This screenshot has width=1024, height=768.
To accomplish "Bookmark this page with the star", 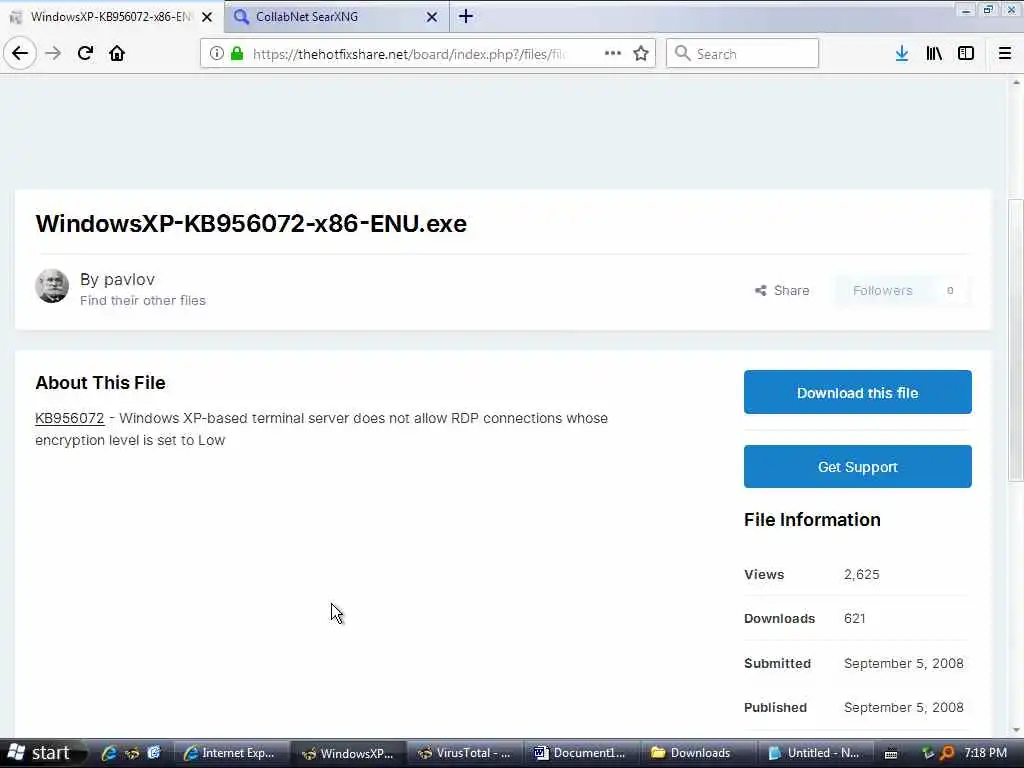I will pos(641,54).
